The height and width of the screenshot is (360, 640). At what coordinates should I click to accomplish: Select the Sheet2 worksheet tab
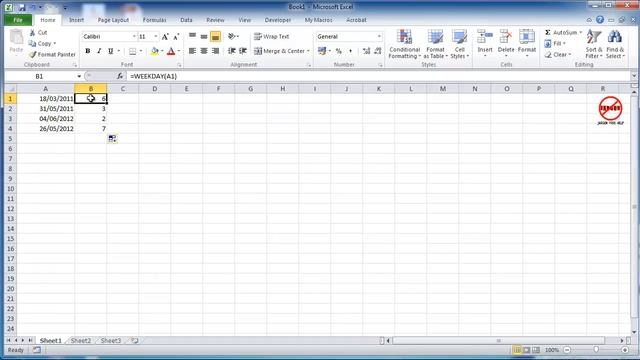81,340
